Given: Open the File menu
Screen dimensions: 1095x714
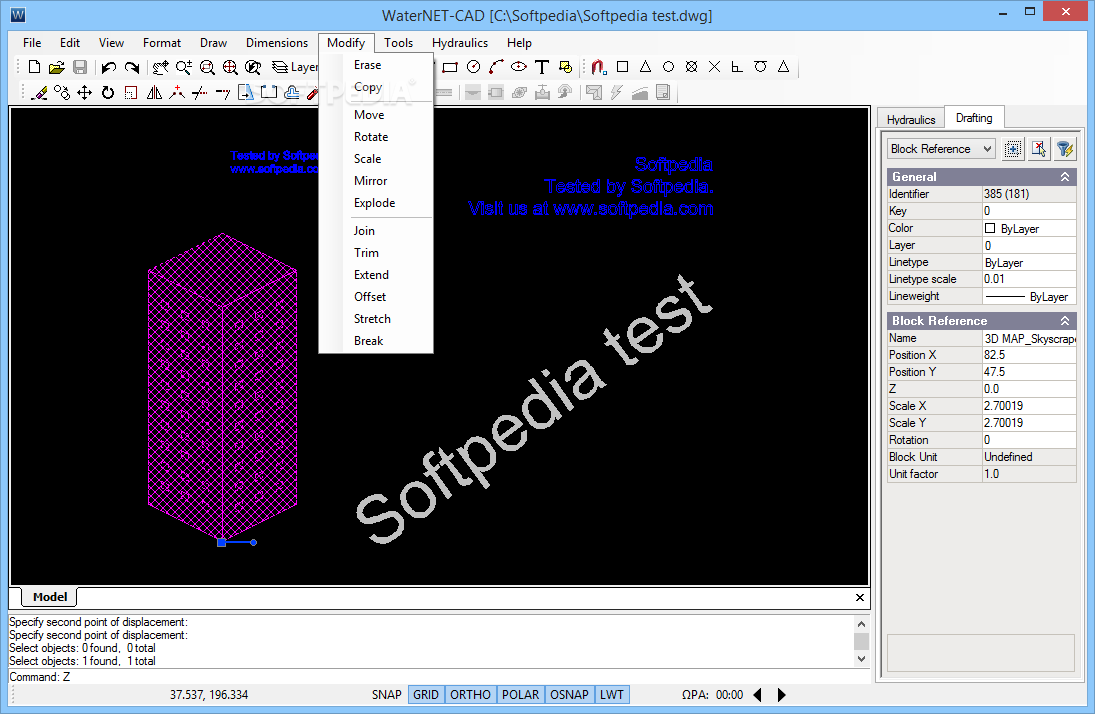Looking at the screenshot, I should point(32,43).
